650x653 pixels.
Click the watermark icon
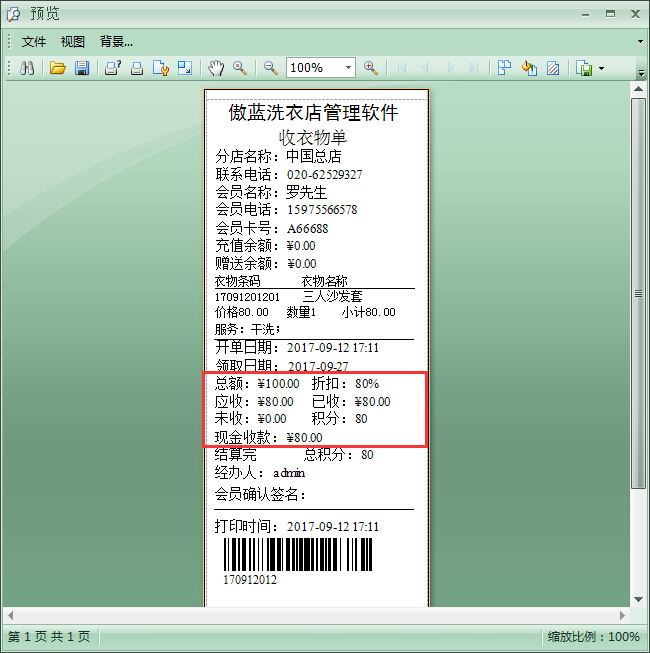(552, 68)
